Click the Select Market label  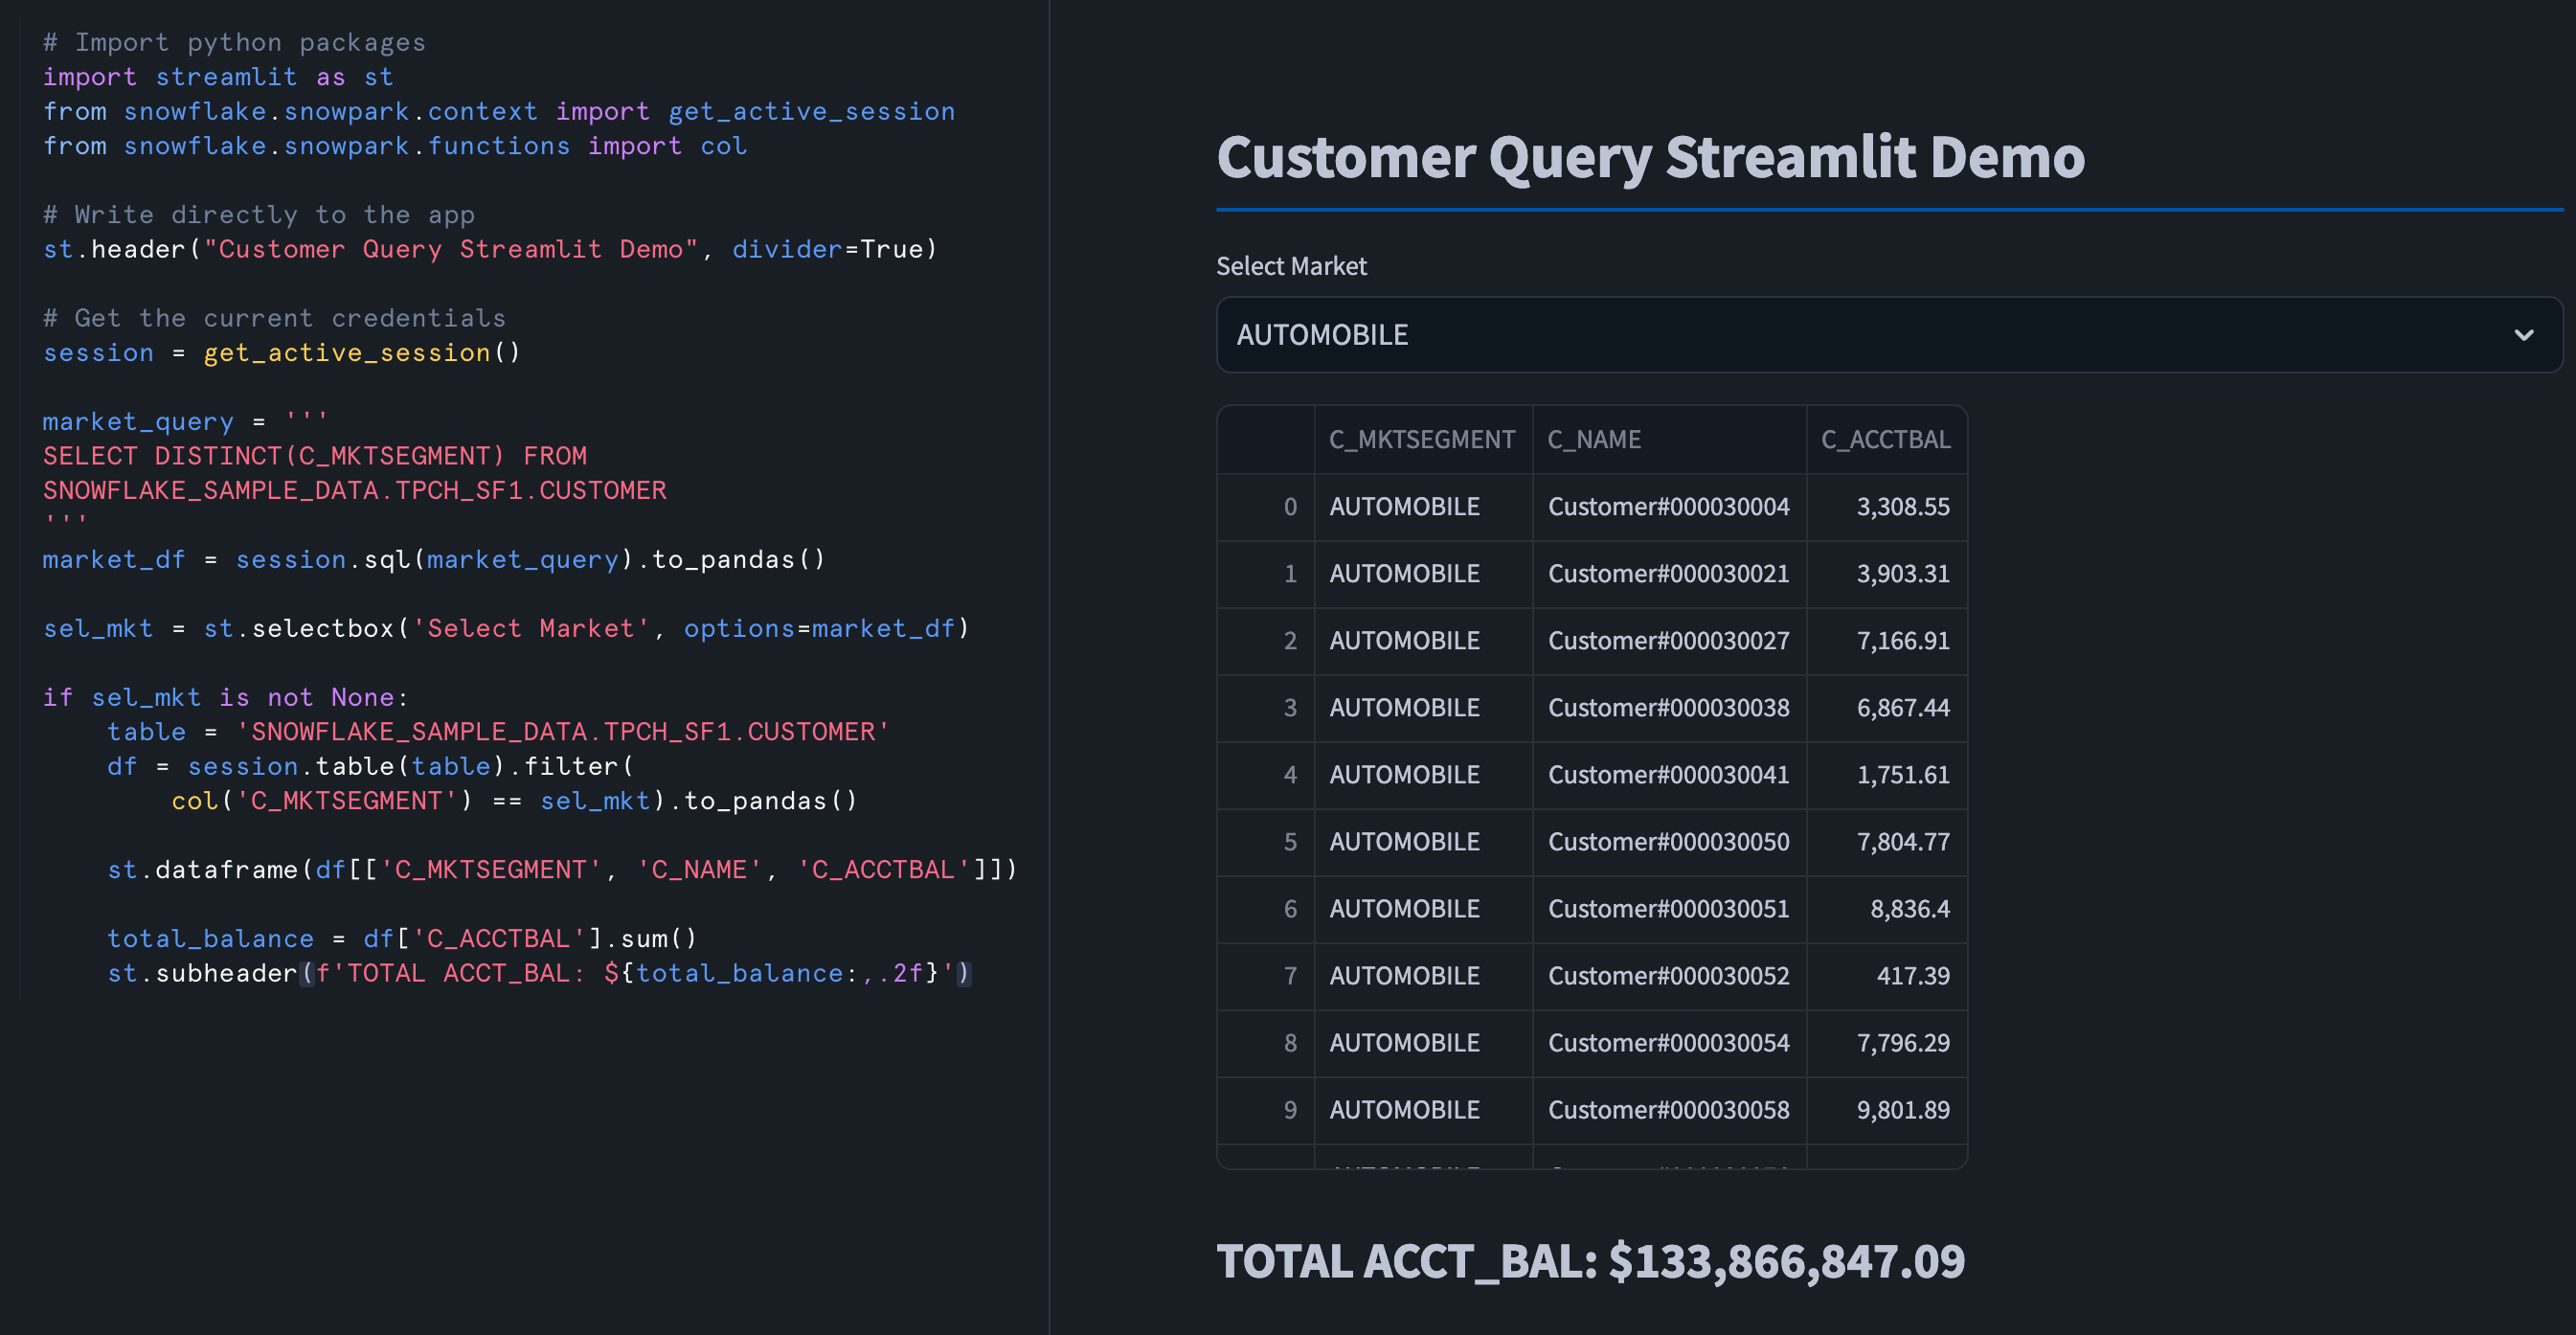(x=1291, y=266)
